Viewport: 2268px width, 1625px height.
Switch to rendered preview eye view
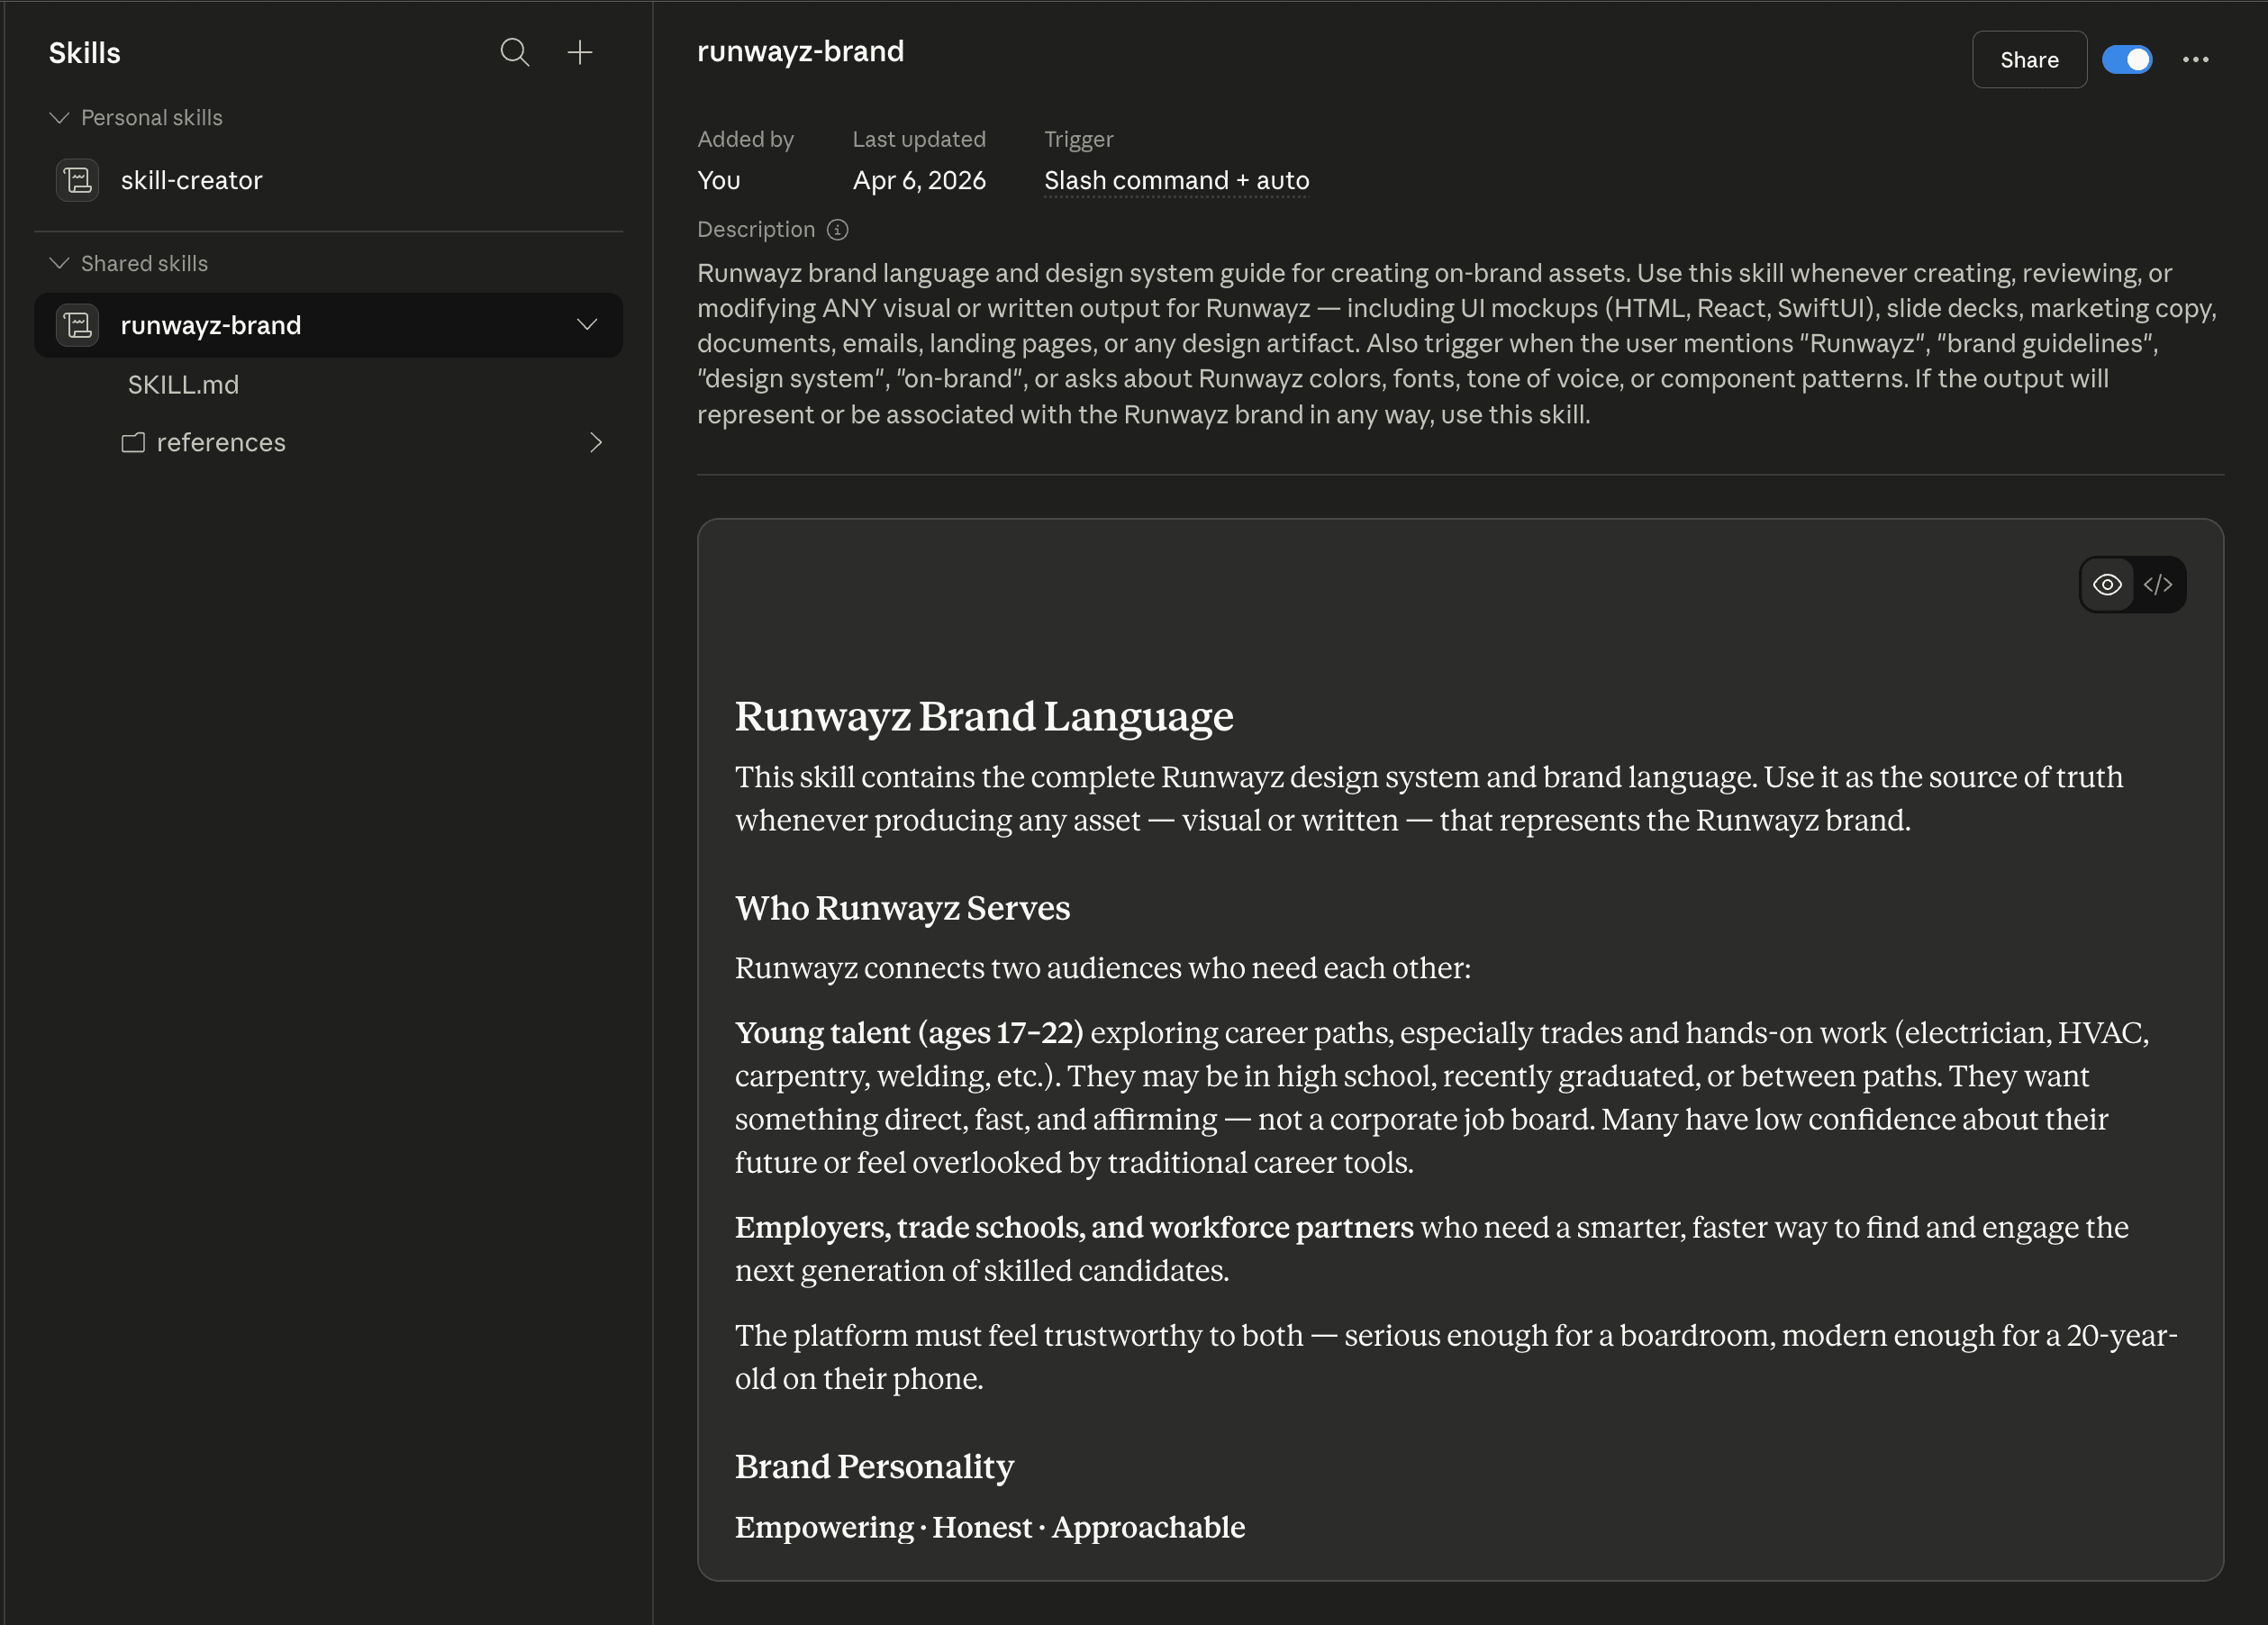click(x=2107, y=585)
